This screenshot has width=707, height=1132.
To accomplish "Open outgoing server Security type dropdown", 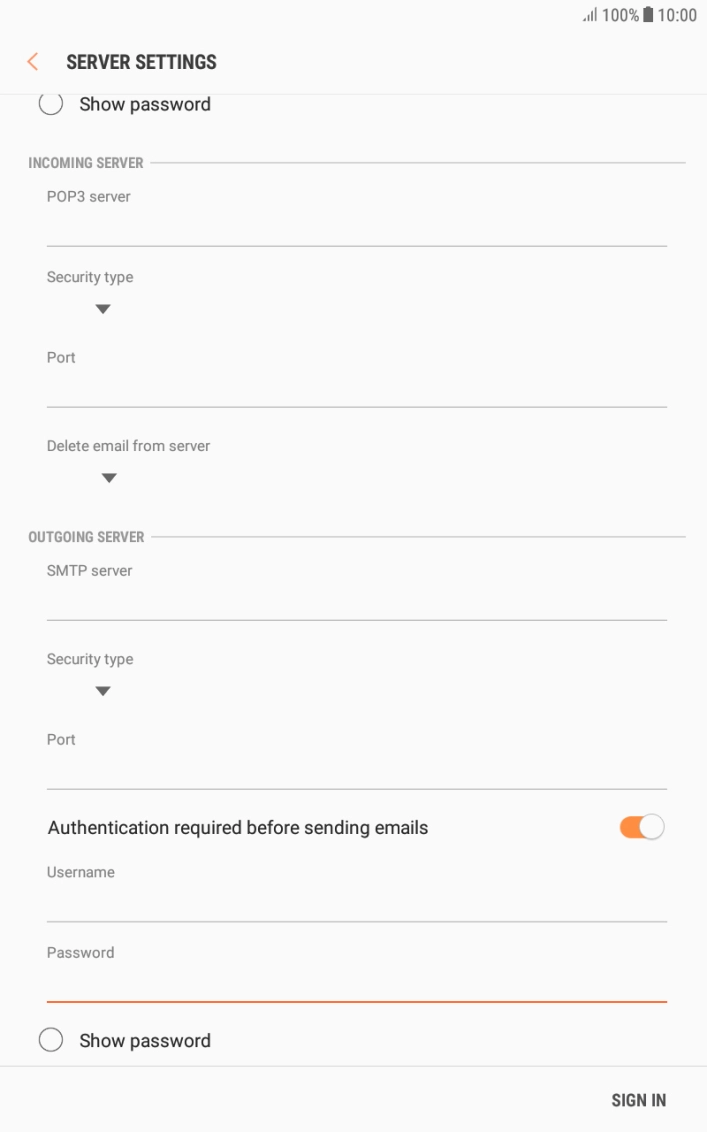I will click(x=102, y=691).
